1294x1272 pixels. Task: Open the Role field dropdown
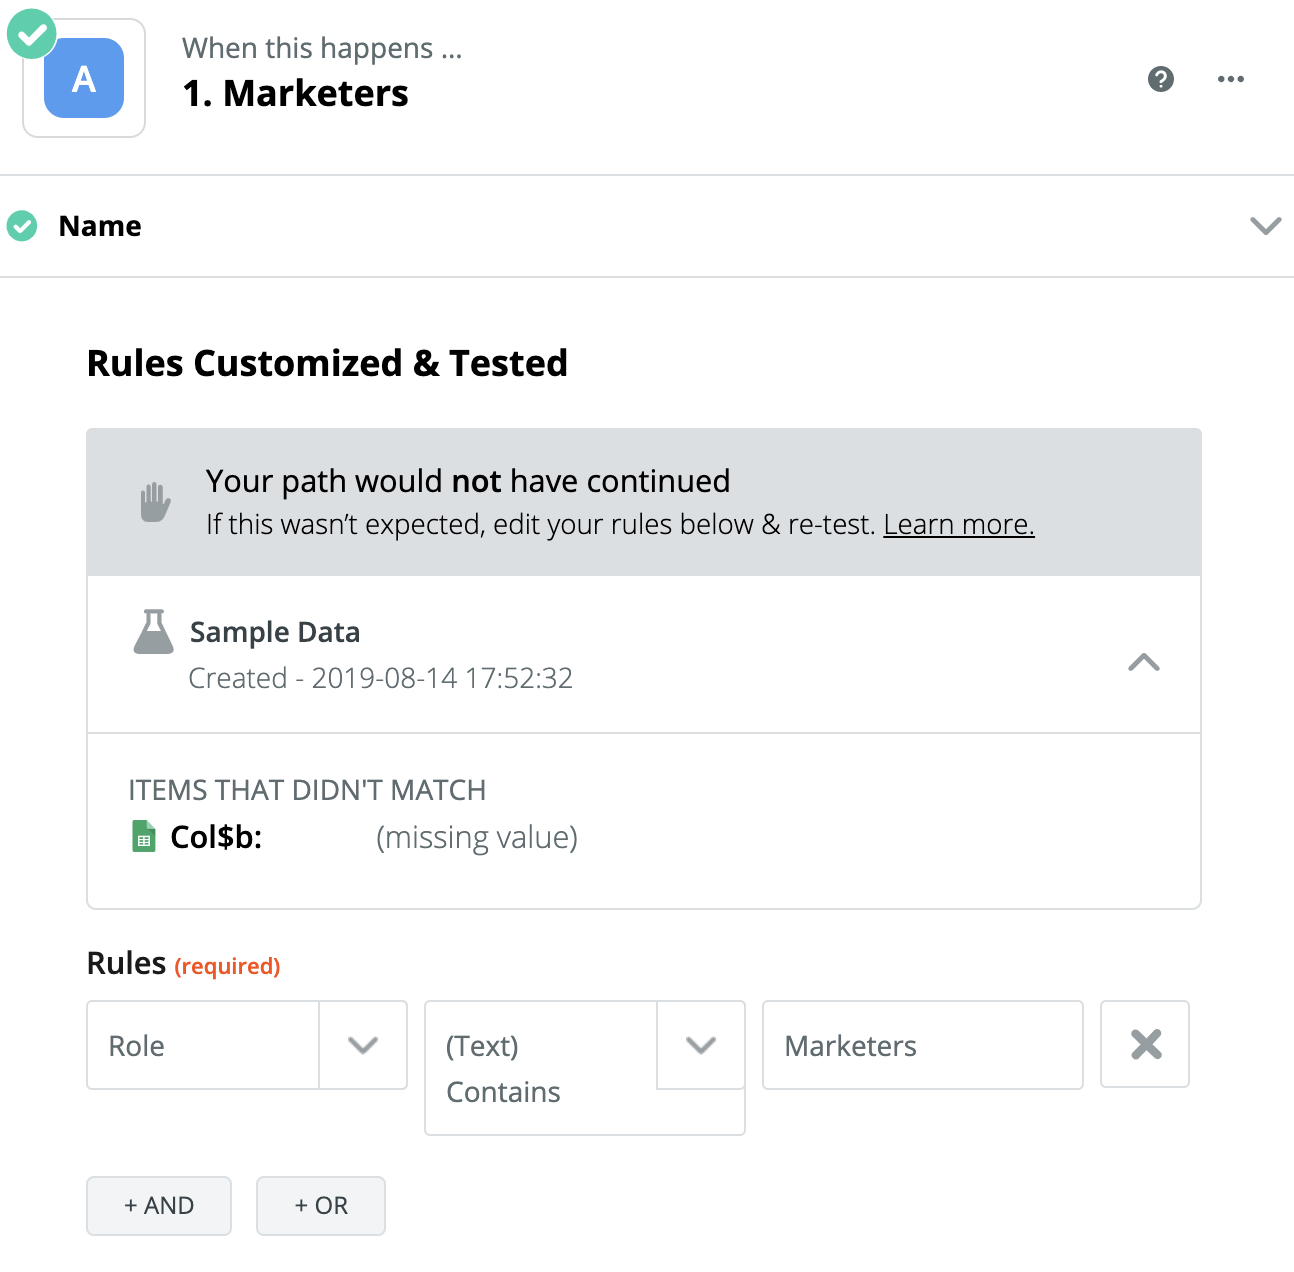click(362, 1045)
